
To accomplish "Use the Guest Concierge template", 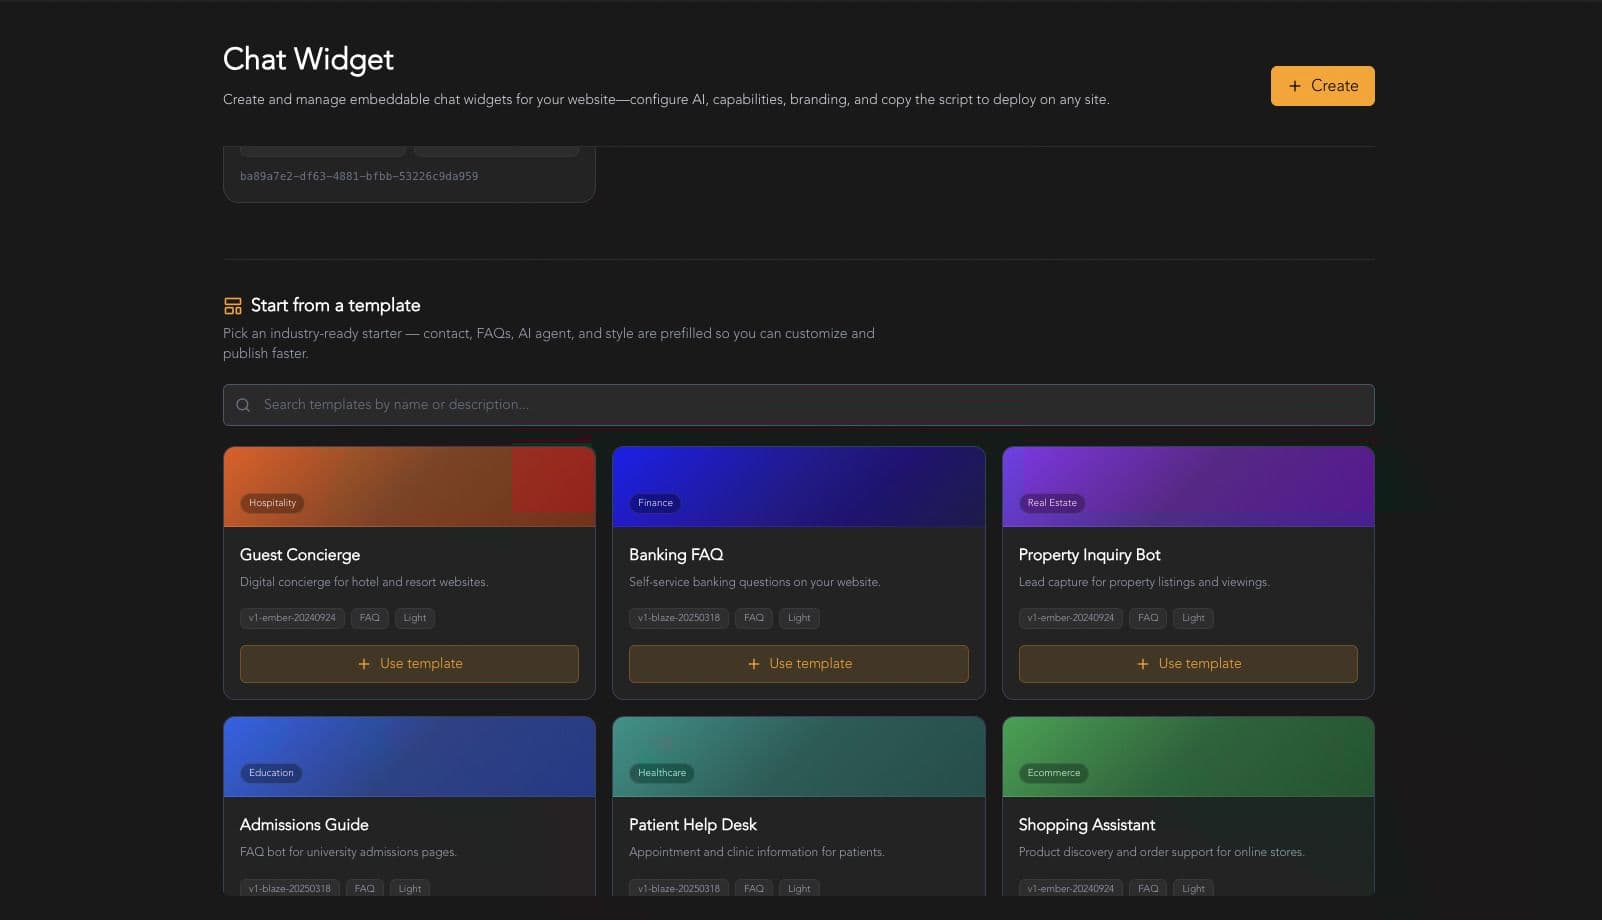I will pos(409,664).
